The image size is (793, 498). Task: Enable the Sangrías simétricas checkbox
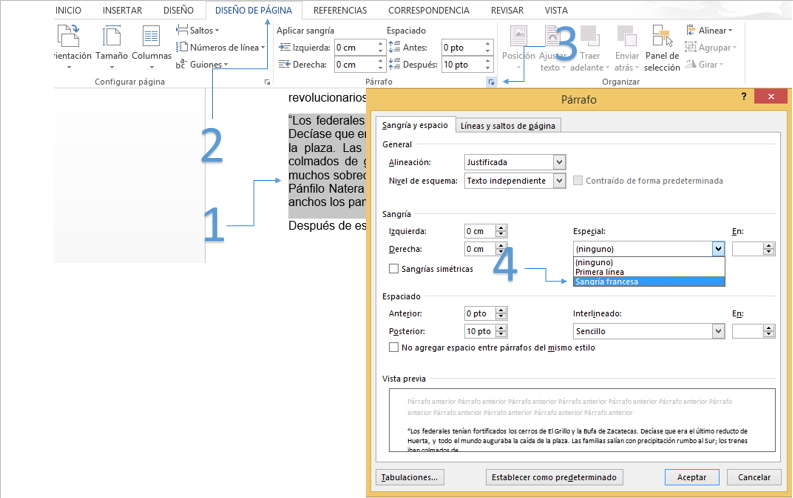click(394, 269)
